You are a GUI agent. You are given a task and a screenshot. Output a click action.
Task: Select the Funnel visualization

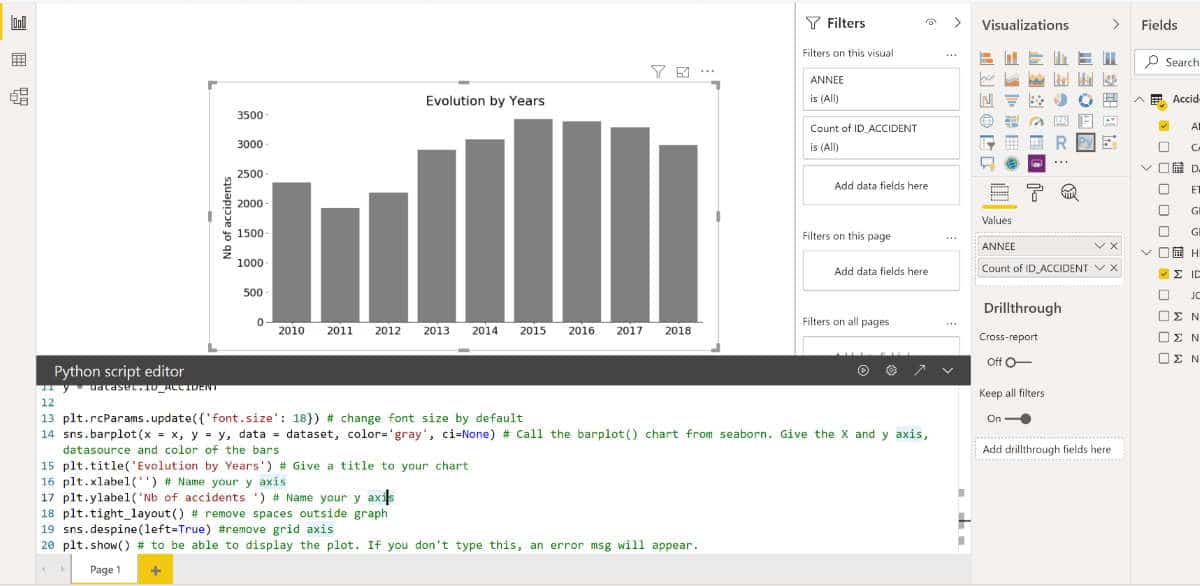pyautogui.click(x=1012, y=100)
